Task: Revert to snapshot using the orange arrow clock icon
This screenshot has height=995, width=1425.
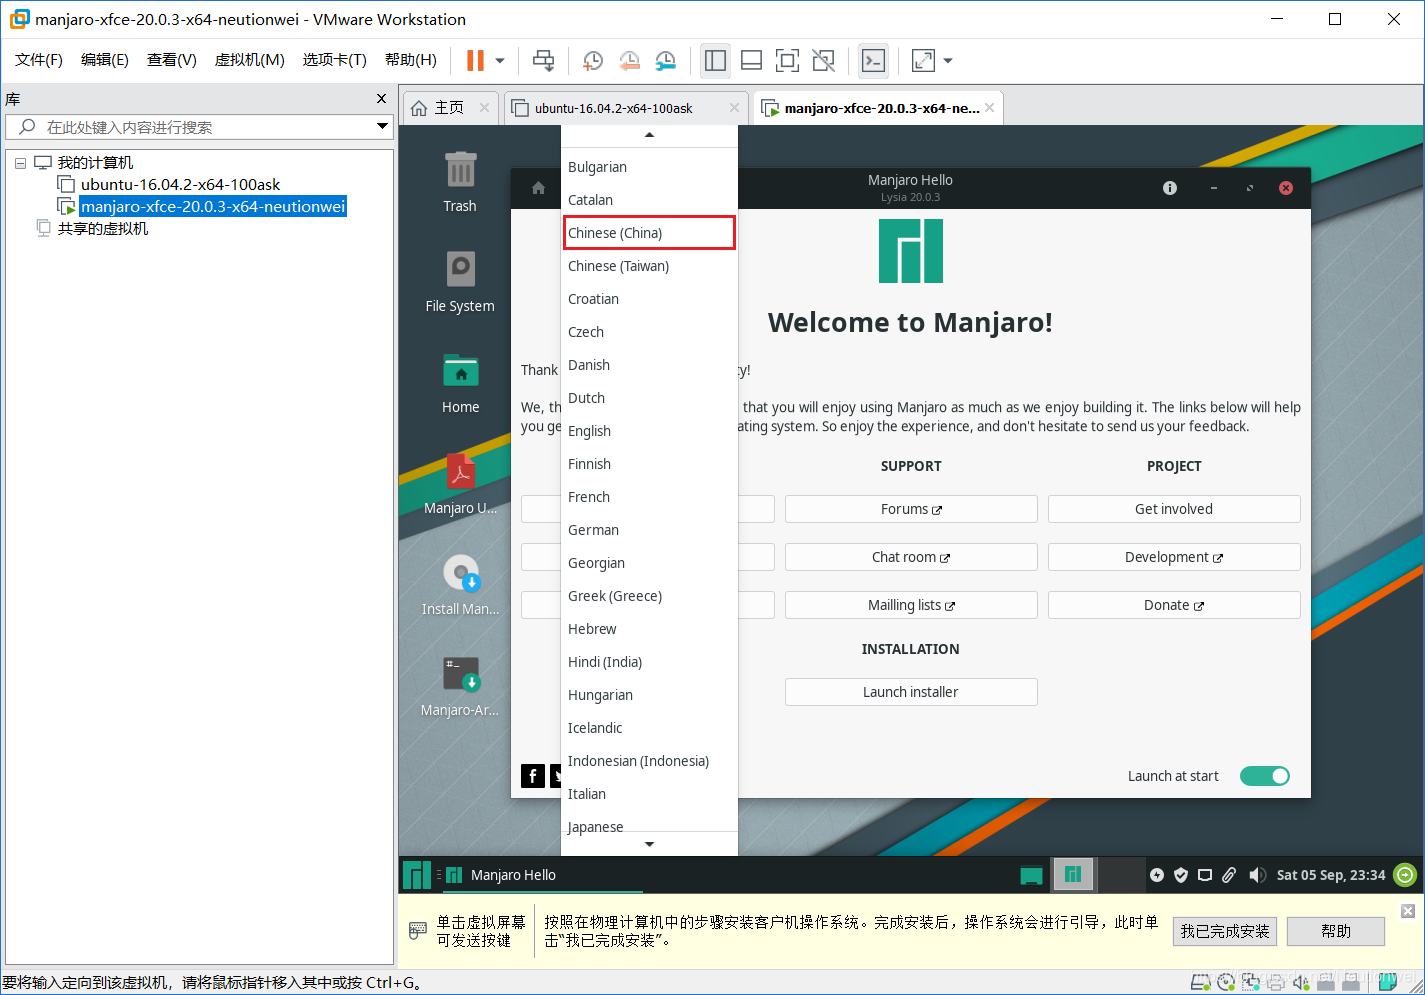Action: 629,61
